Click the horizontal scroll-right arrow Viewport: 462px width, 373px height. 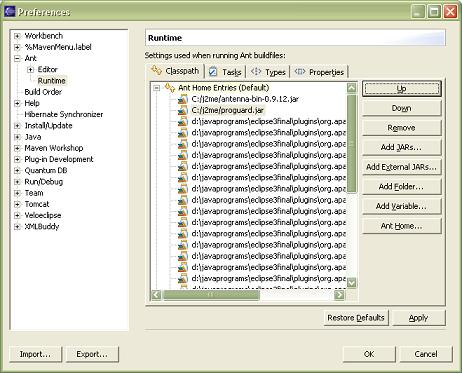pyautogui.click(x=339, y=295)
